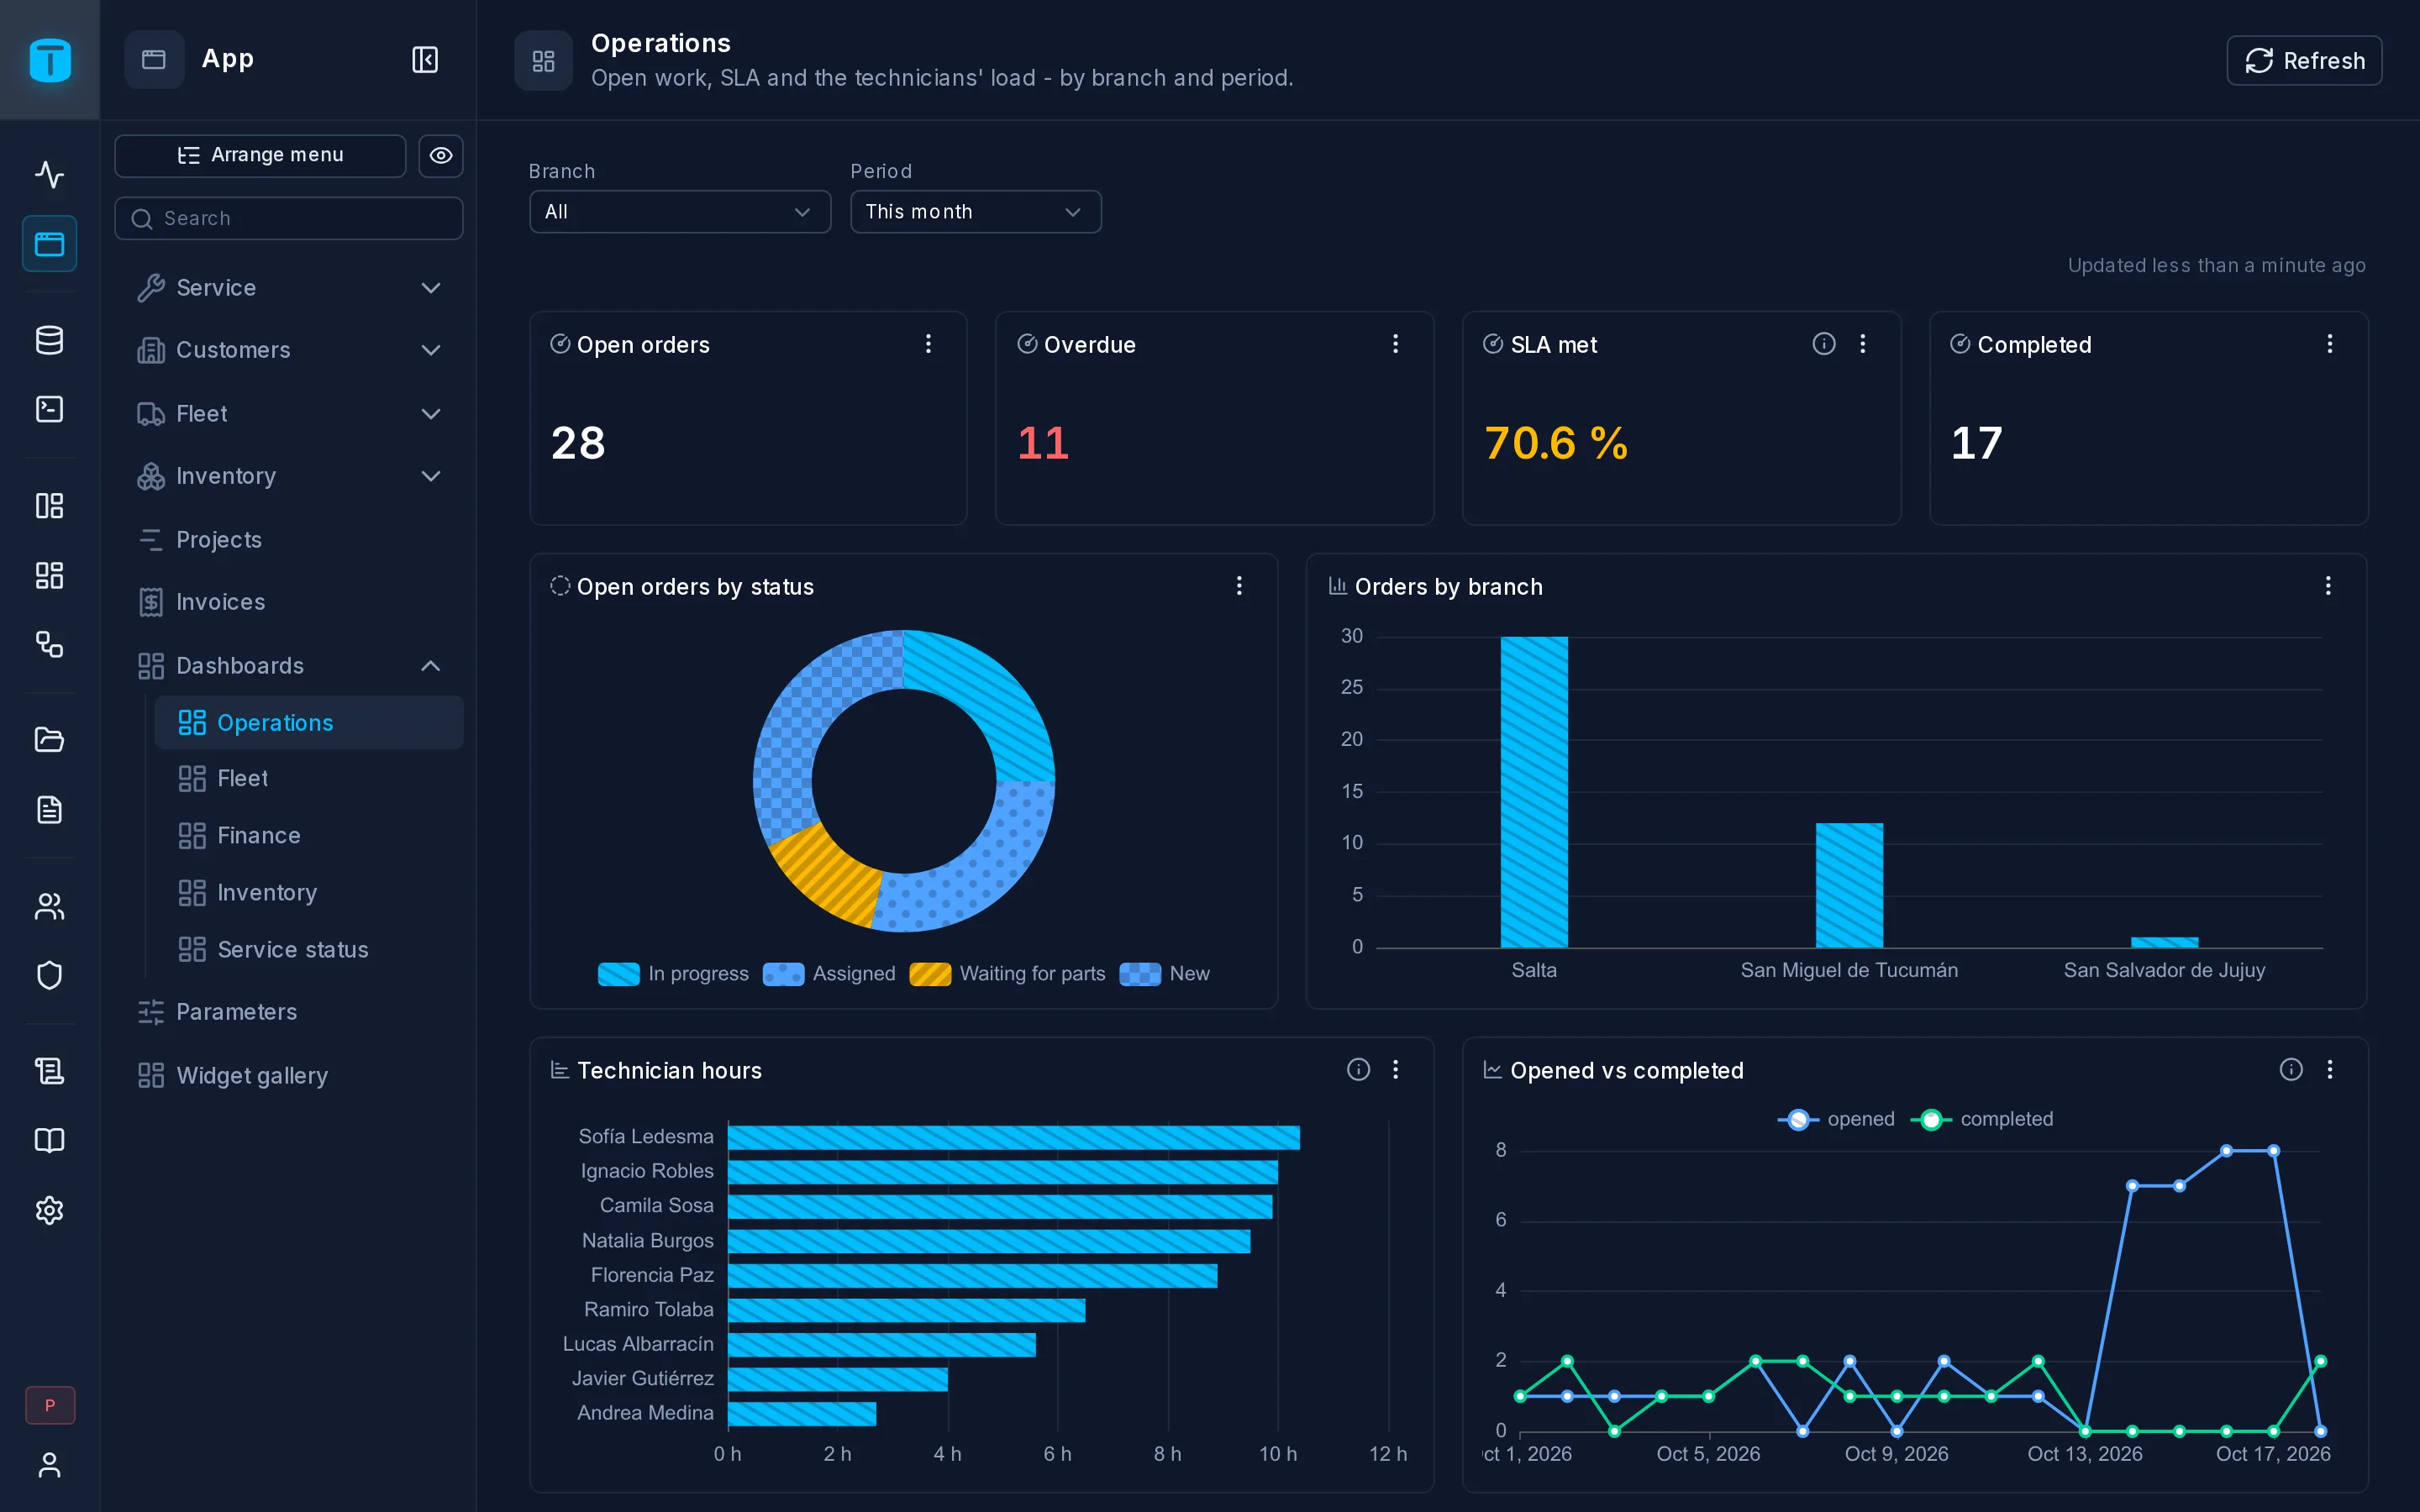The height and width of the screenshot is (1512, 2420).
Task: Toggle Assigned in the donut legend
Action: tap(829, 974)
